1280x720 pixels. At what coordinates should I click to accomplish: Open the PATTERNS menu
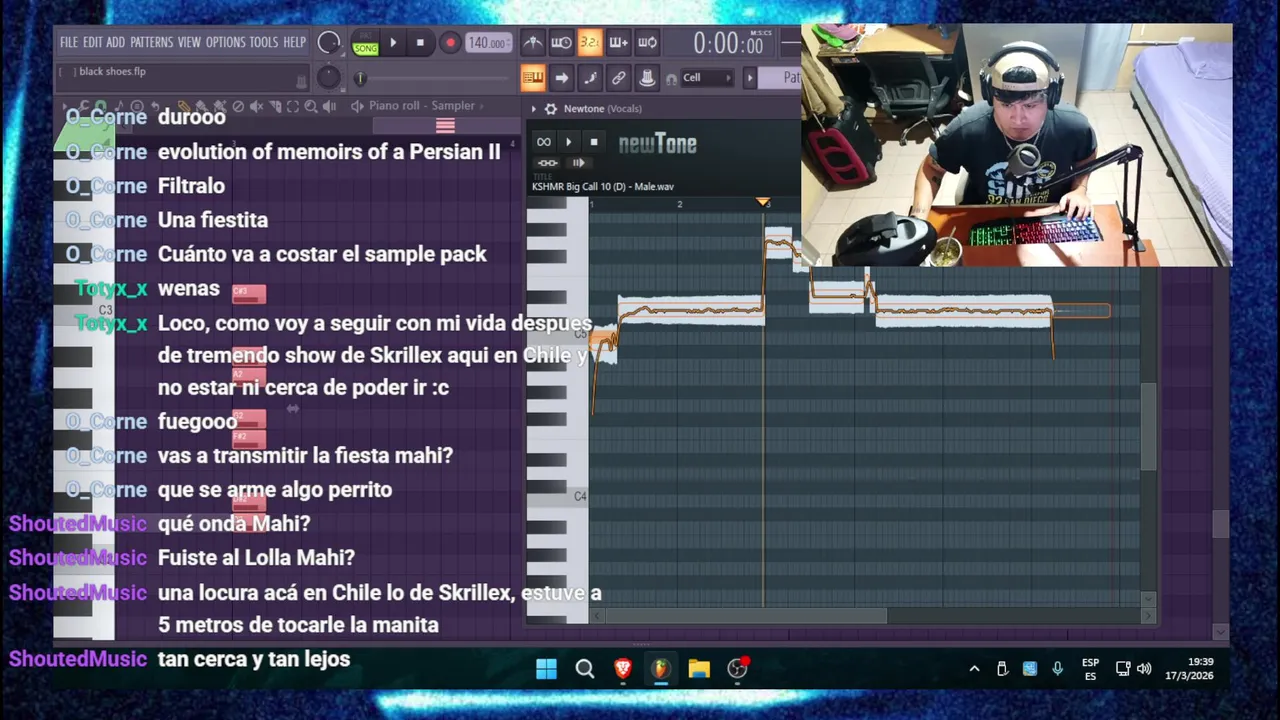[152, 43]
